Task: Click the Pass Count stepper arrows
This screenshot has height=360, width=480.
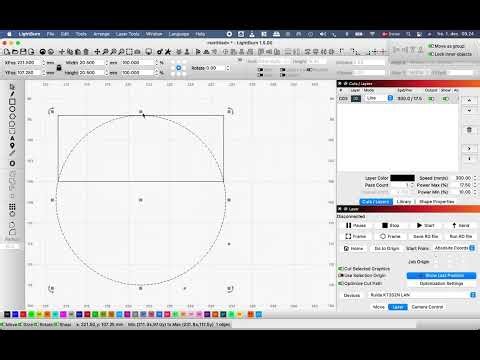Action: click(x=412, y=185)
